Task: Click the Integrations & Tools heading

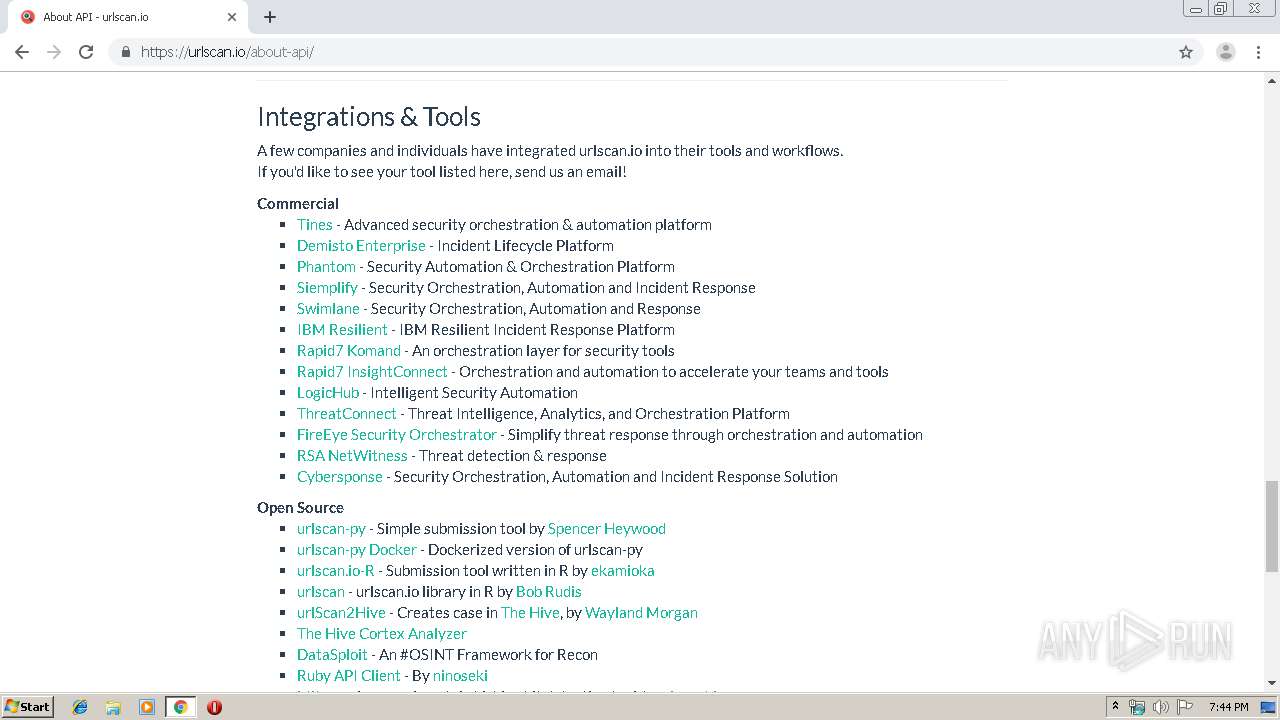Action: coord(369,117)
